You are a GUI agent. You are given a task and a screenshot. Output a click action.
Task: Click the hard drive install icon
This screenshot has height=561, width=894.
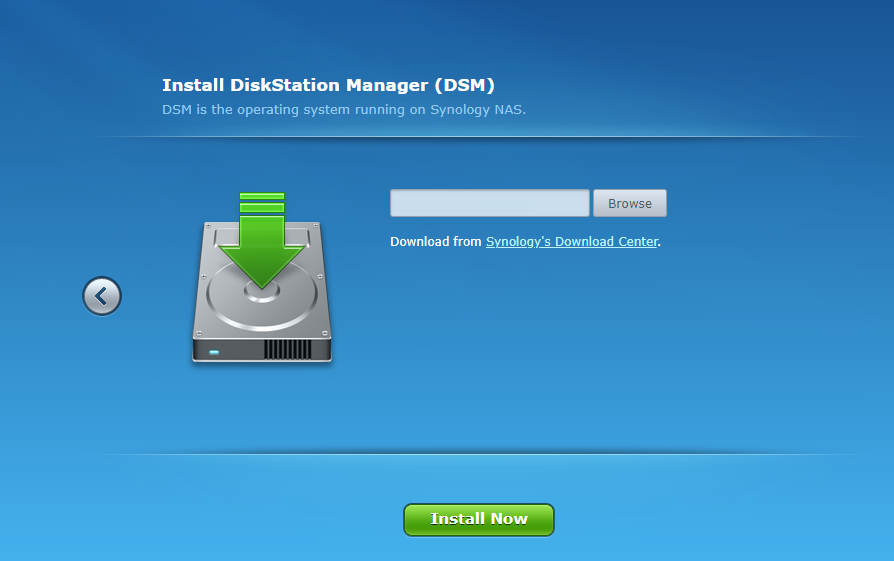point(262,278)
